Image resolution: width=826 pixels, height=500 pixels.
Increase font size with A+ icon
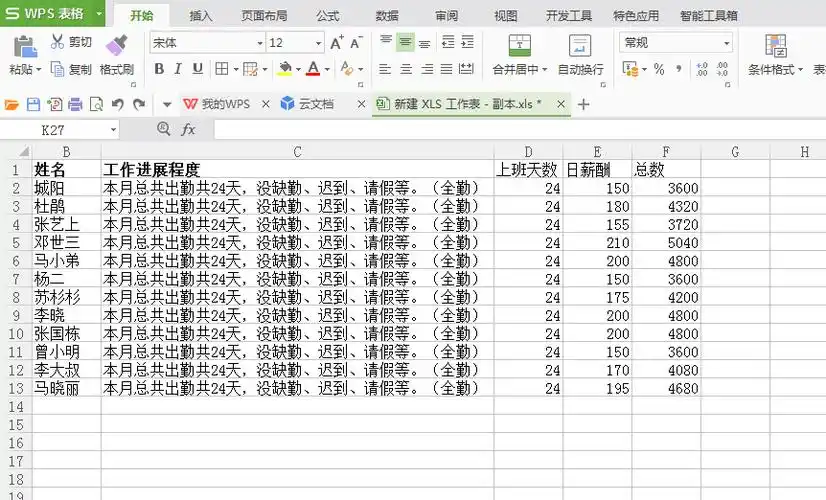click(x=337, y=42)
